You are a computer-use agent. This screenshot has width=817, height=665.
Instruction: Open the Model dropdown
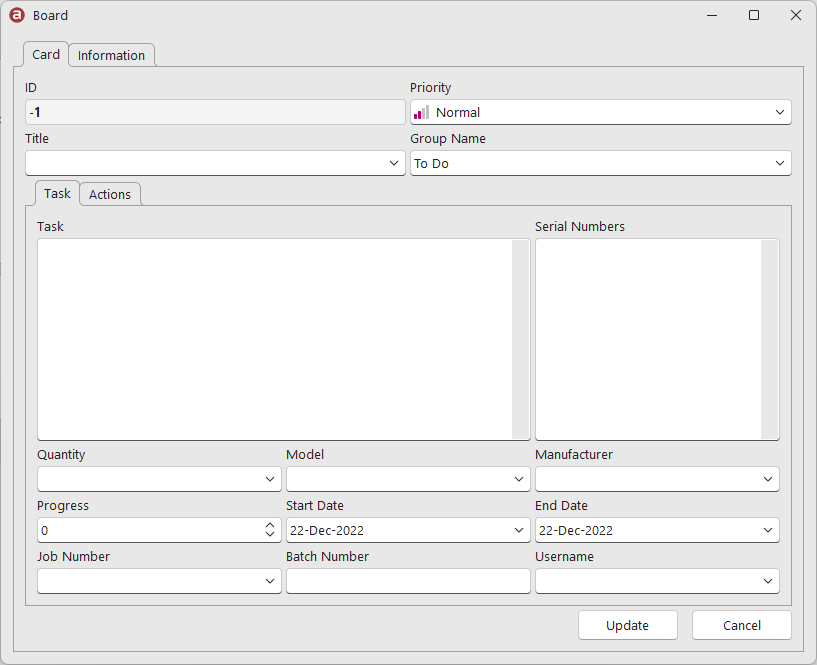(x=519, y=479)
